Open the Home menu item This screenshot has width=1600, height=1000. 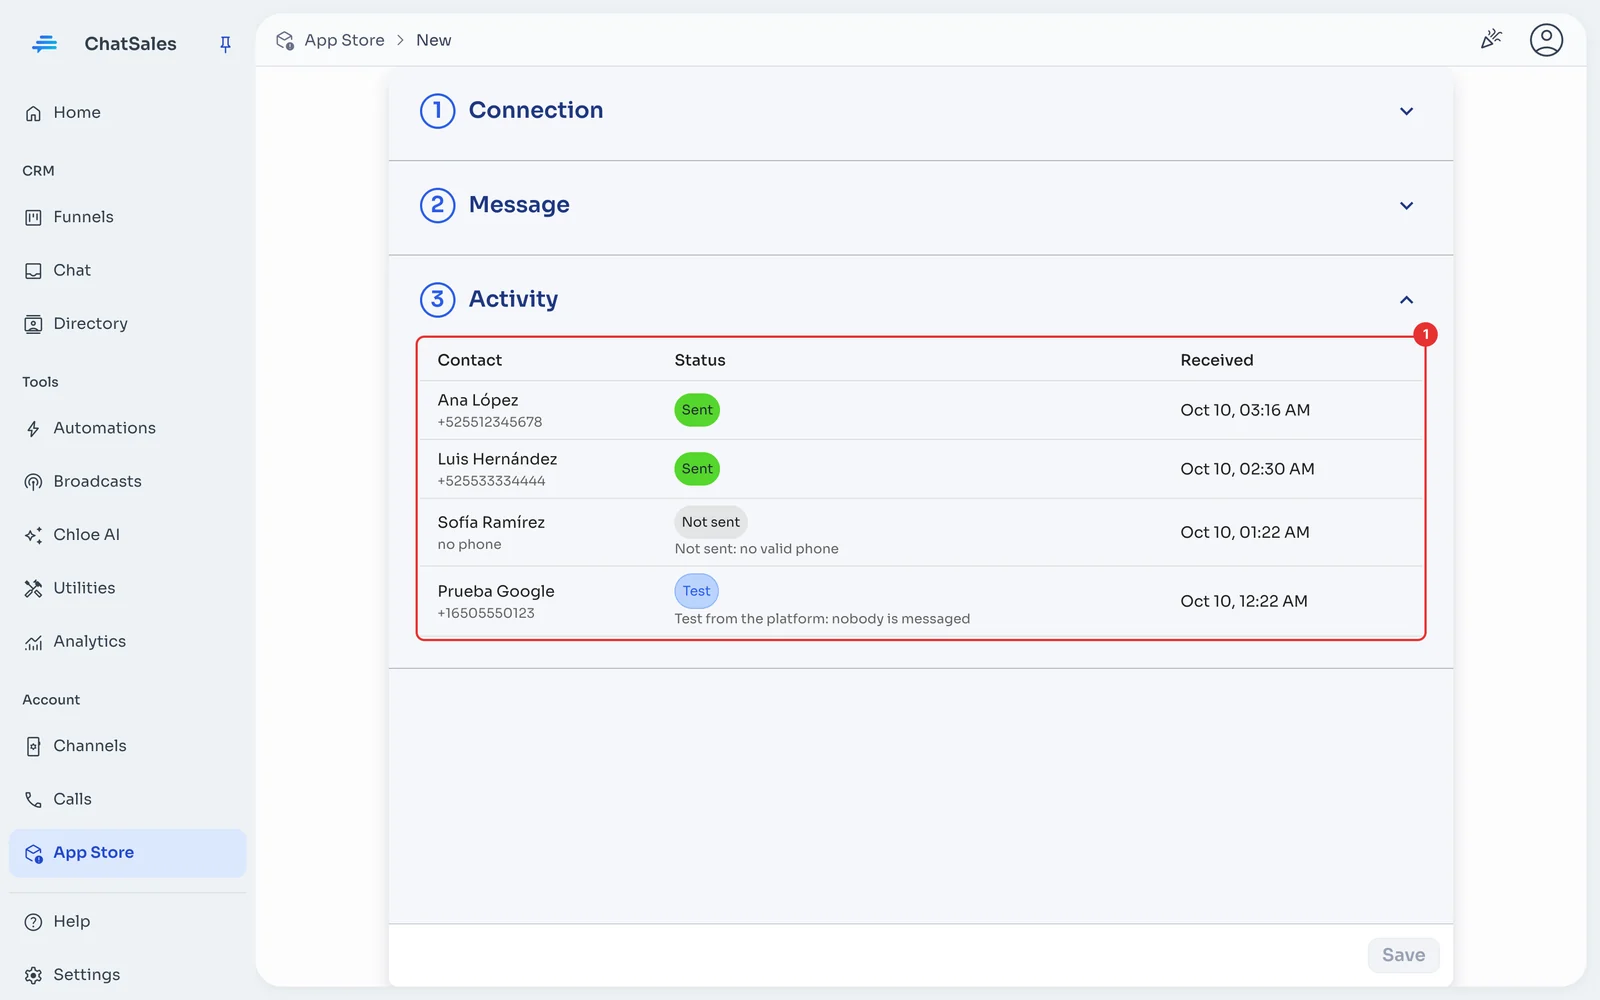127,113
